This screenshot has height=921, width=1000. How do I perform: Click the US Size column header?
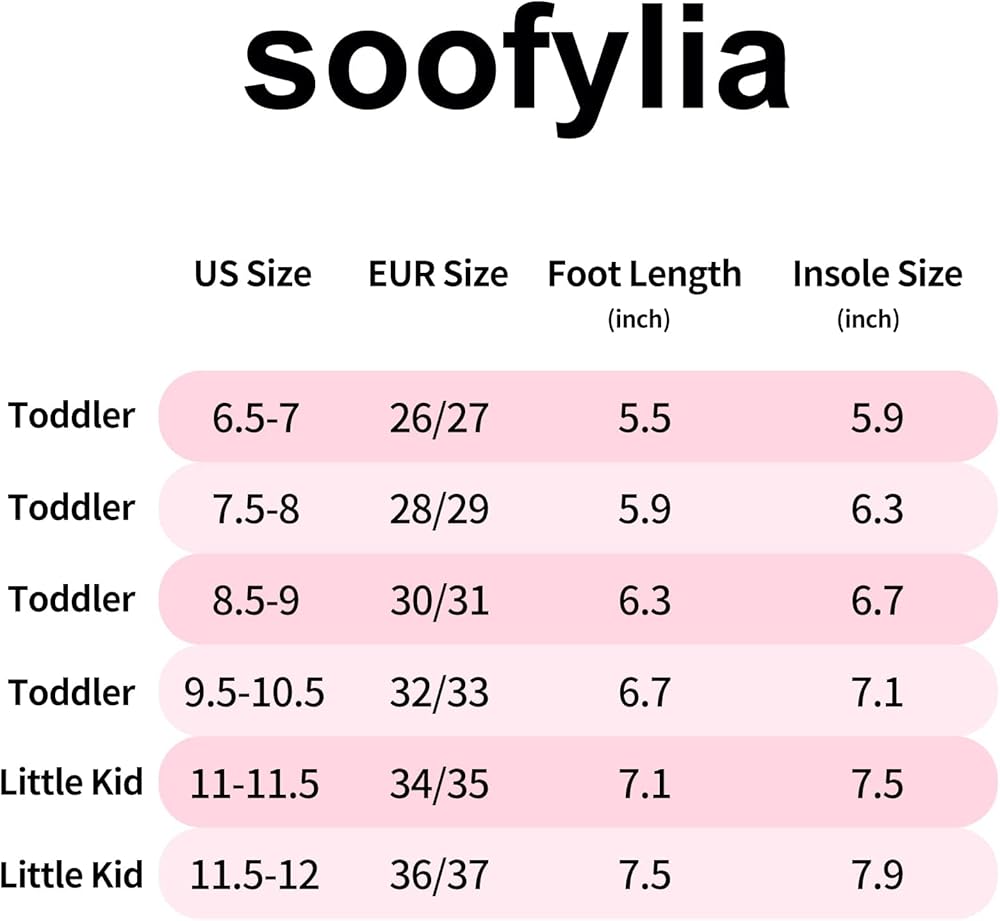pyautogui.click(x=252, y=274)
